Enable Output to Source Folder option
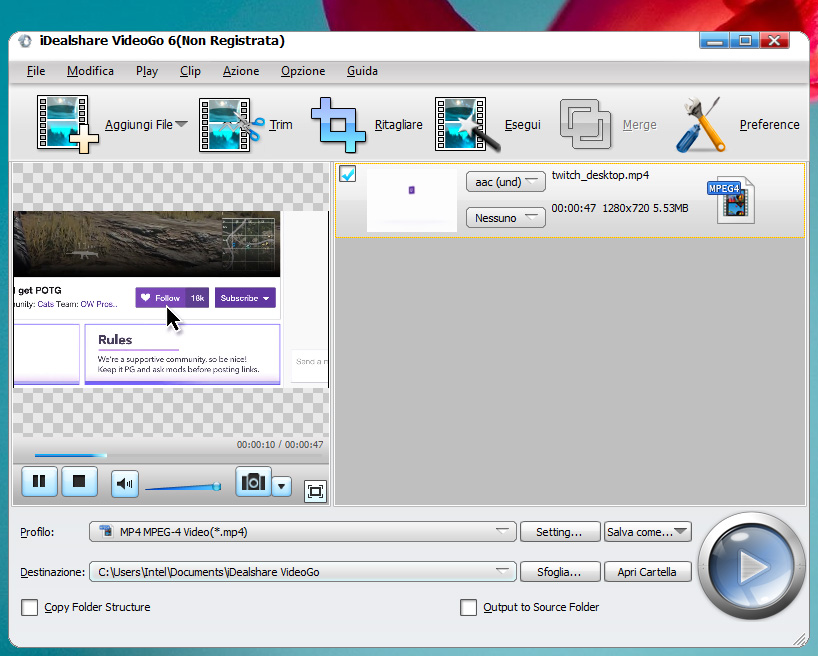 pos(468,607)
